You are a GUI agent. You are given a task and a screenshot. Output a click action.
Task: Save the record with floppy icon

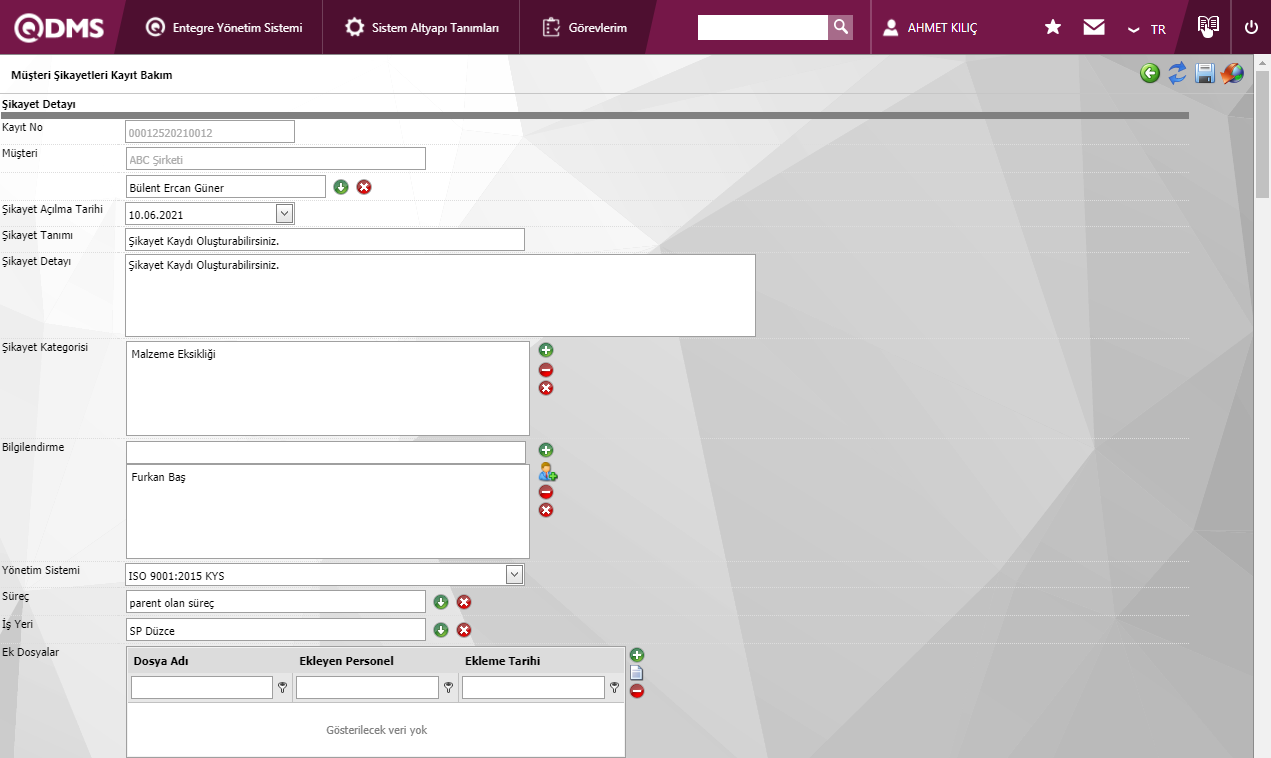pyautogui.click(x=1205, y=73)
